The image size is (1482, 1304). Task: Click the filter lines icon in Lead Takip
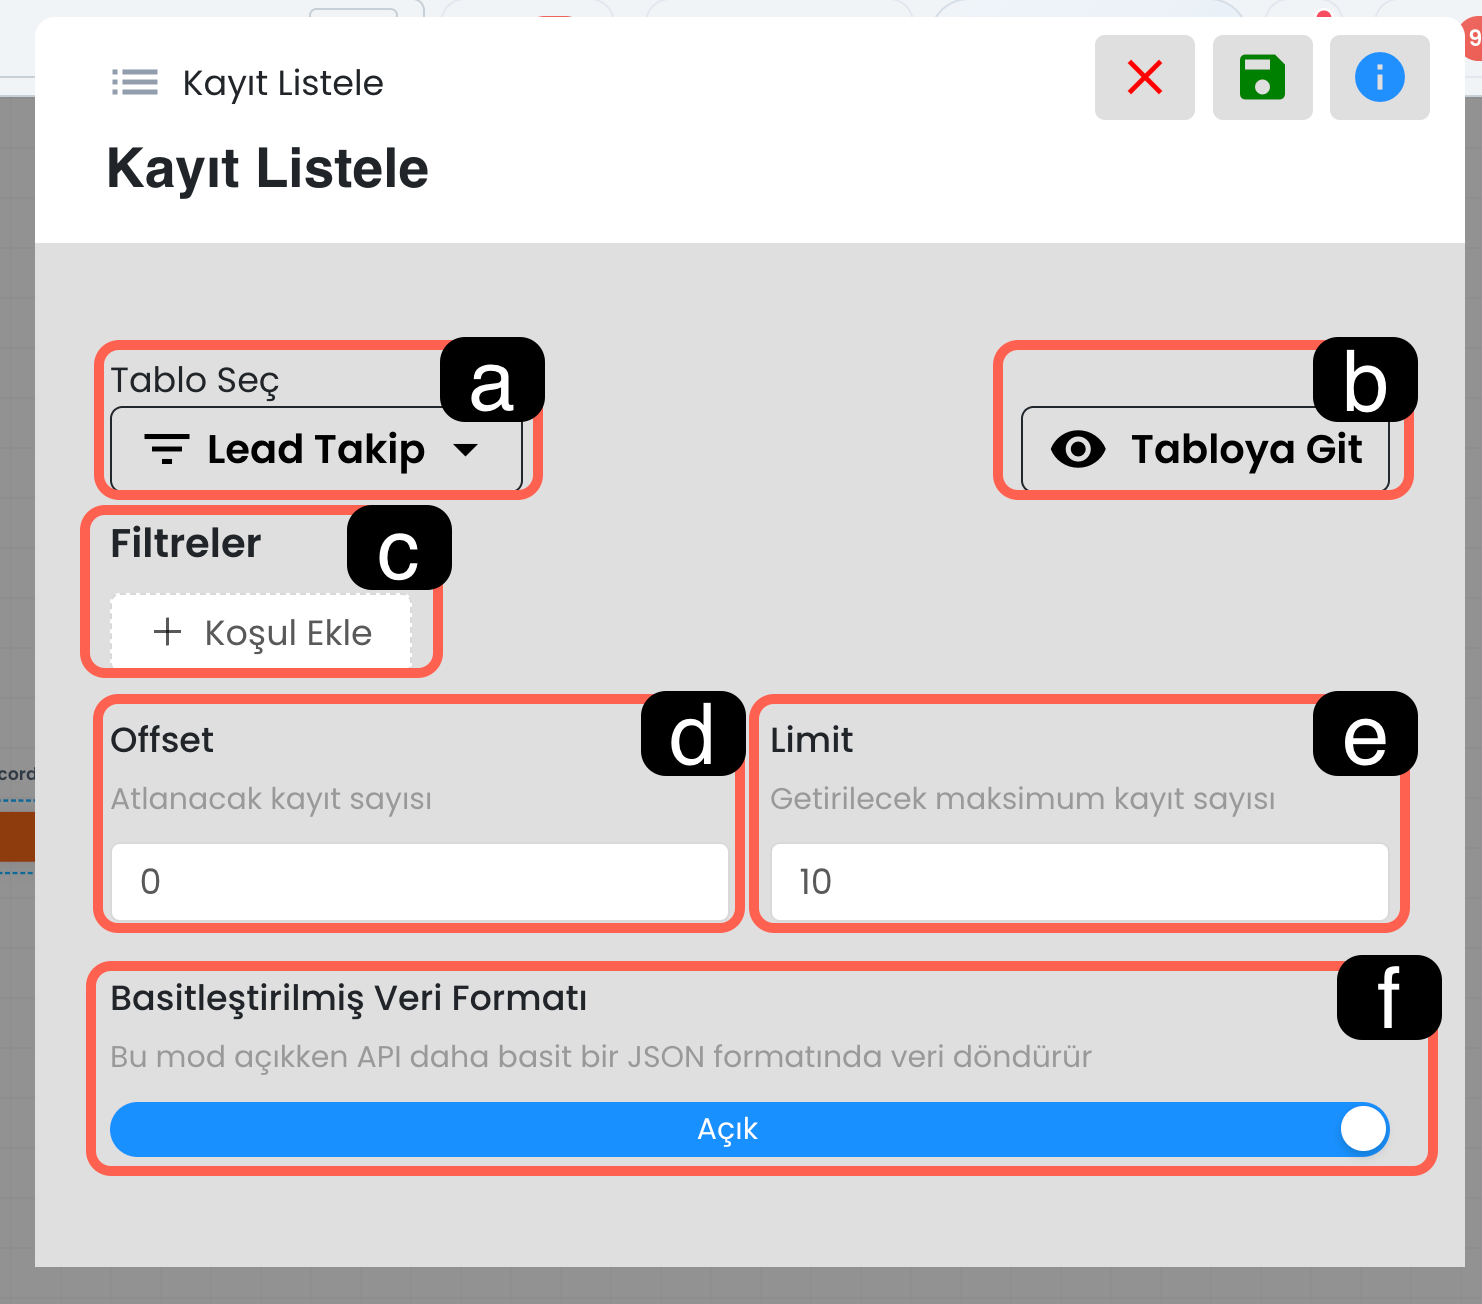[x=167, y=449]
